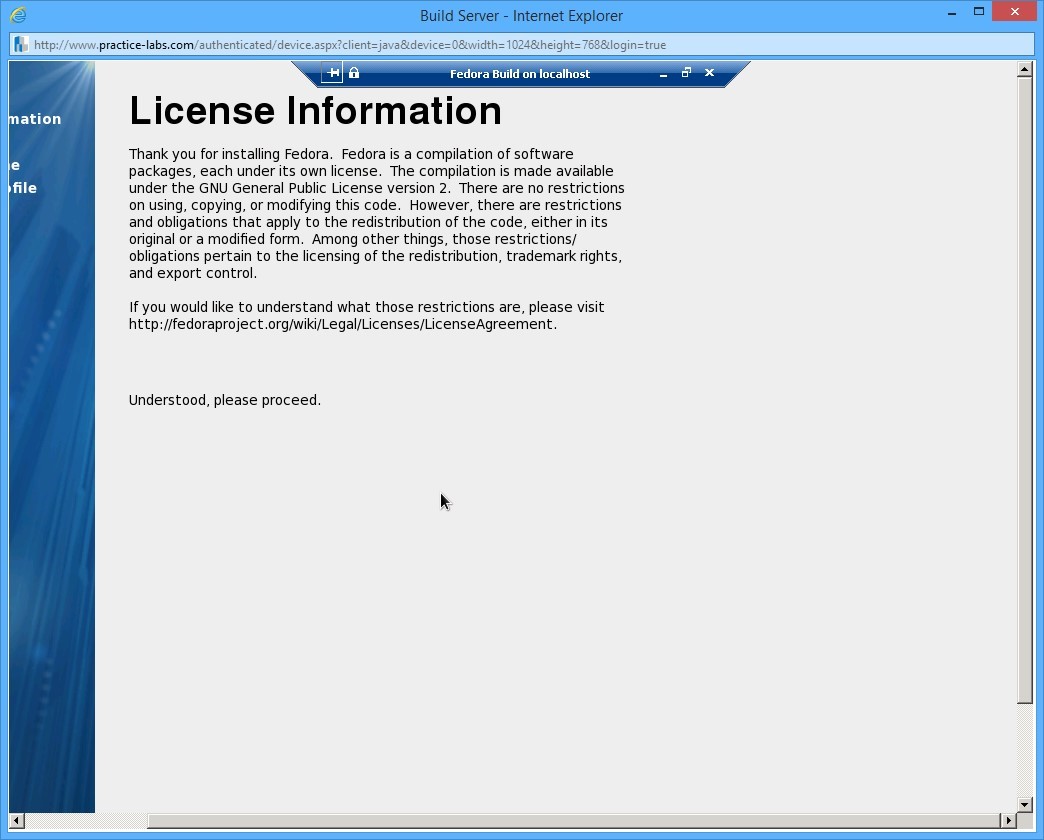Viewport: 1044px width, 840px height.
Task: Restore the Fedora Build viewer window
Action: pyautogui.click(x=686, y=73)
